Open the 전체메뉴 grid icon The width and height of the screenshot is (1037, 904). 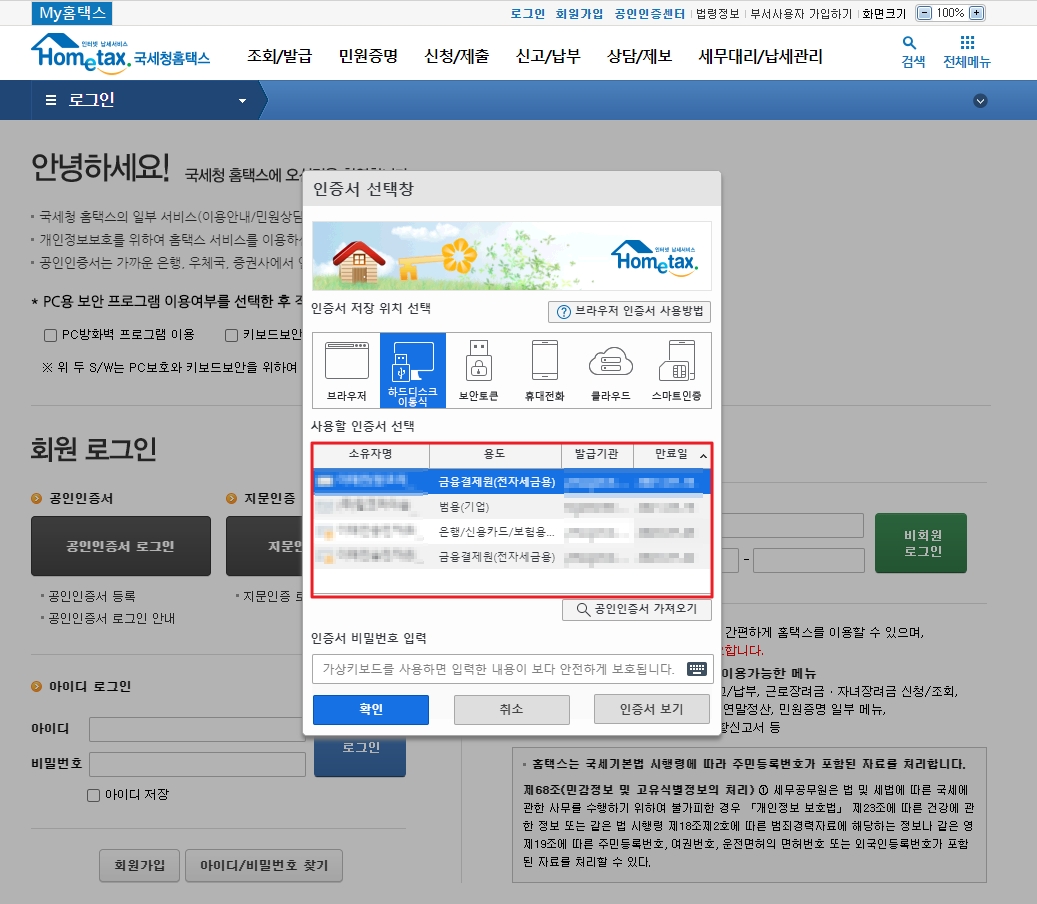[967, 52]
